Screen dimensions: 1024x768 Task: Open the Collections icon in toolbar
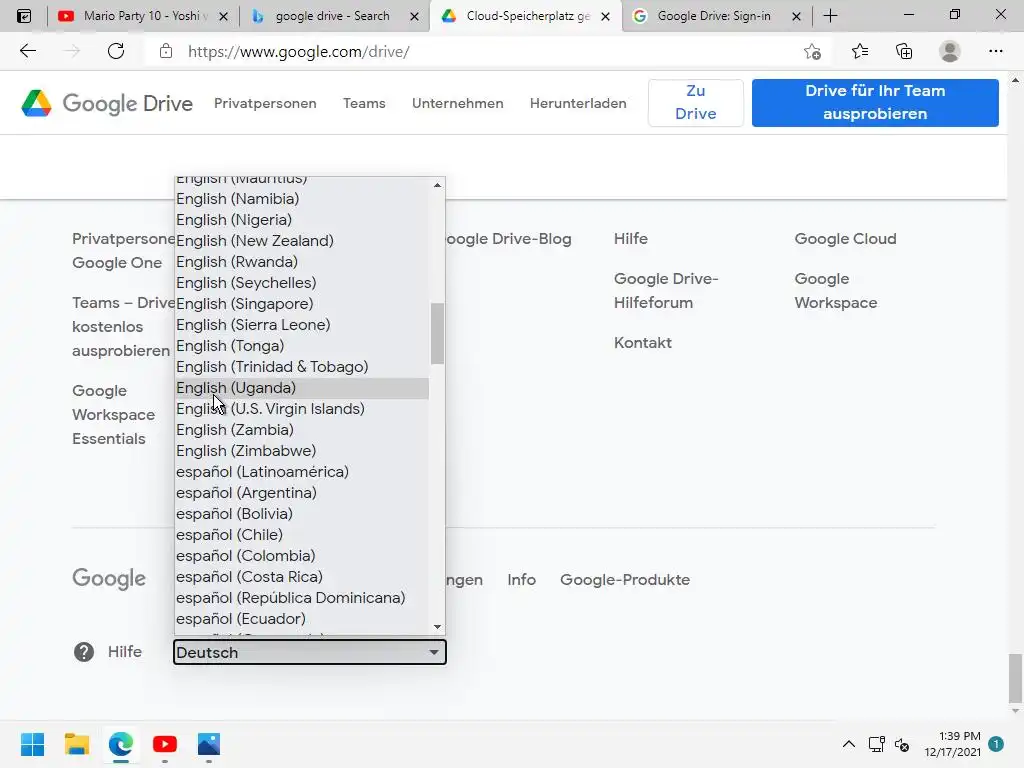click(904, 51)
